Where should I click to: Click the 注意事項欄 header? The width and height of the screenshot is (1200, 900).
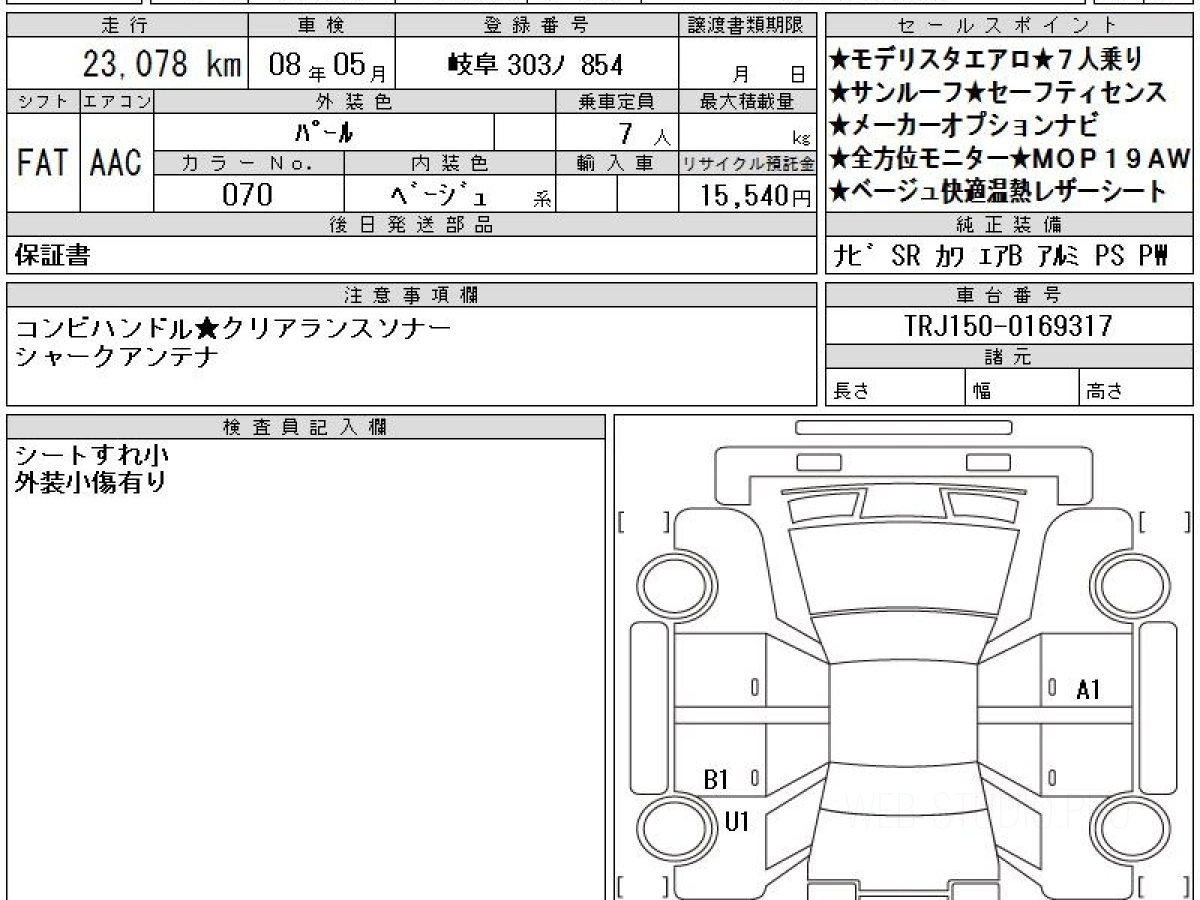pos(411,294)
